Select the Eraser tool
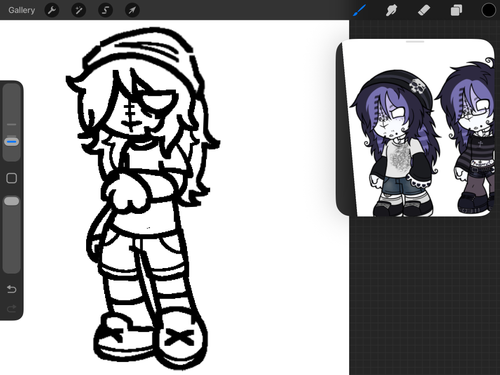Screen dimensions: 500x375 pyautogui.click(x=424, y=10)
